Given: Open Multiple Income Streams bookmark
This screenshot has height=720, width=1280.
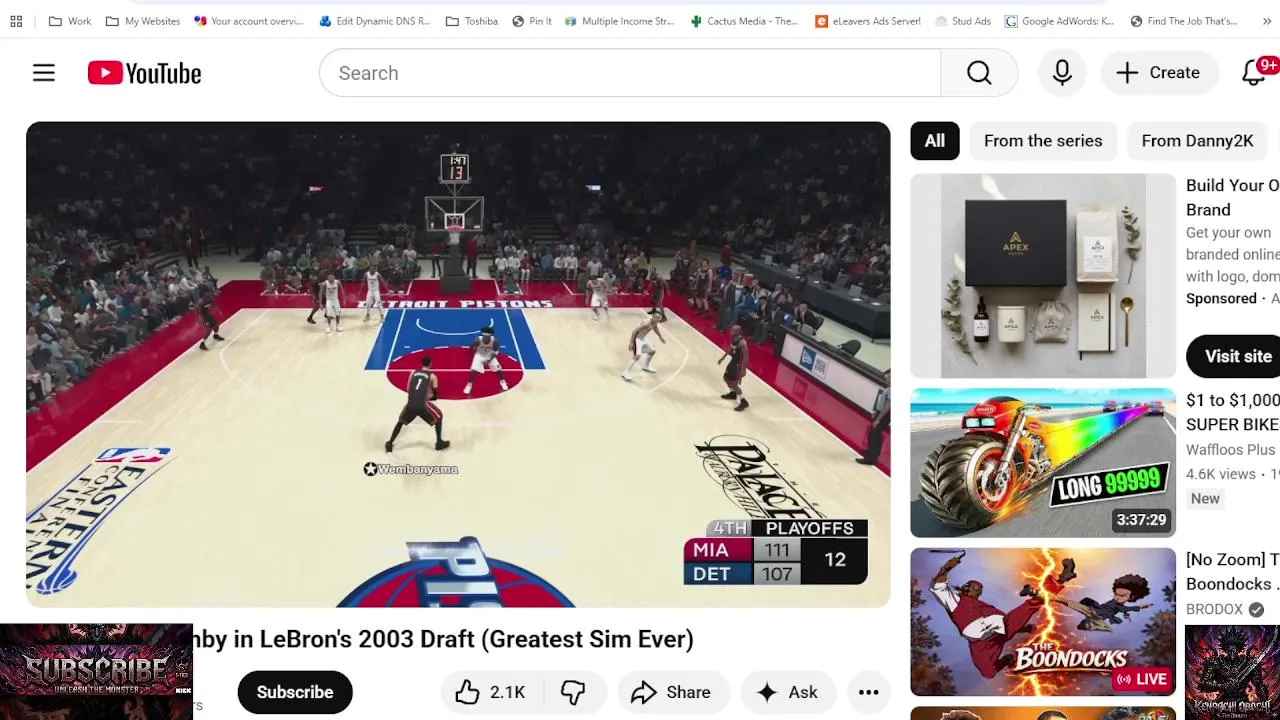Looking at the screenshot, I should click(x=619, y=21).
